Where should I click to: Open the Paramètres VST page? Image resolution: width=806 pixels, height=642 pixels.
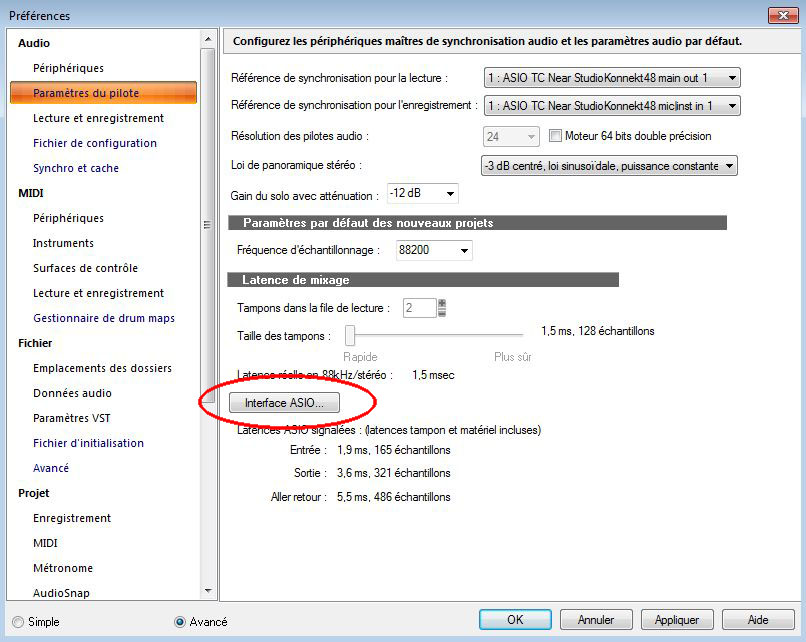[74, 418]
